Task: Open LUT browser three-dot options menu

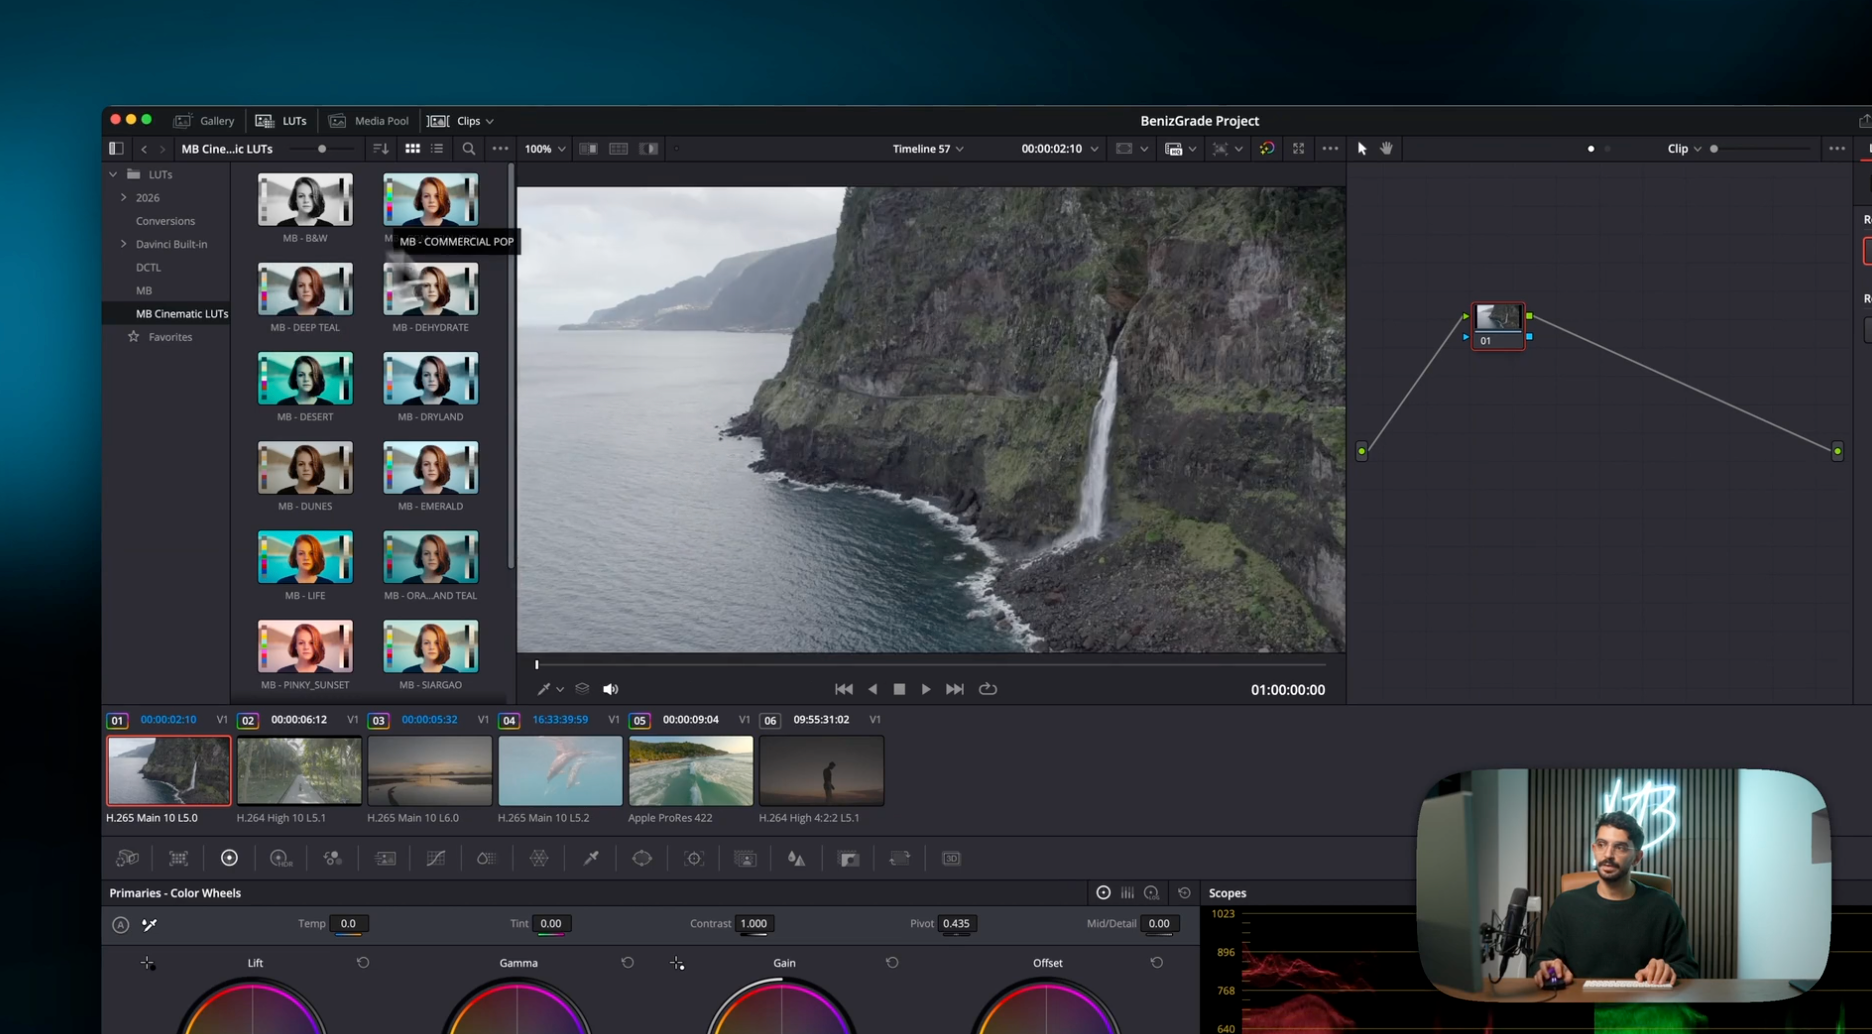Action: point(500,149)
